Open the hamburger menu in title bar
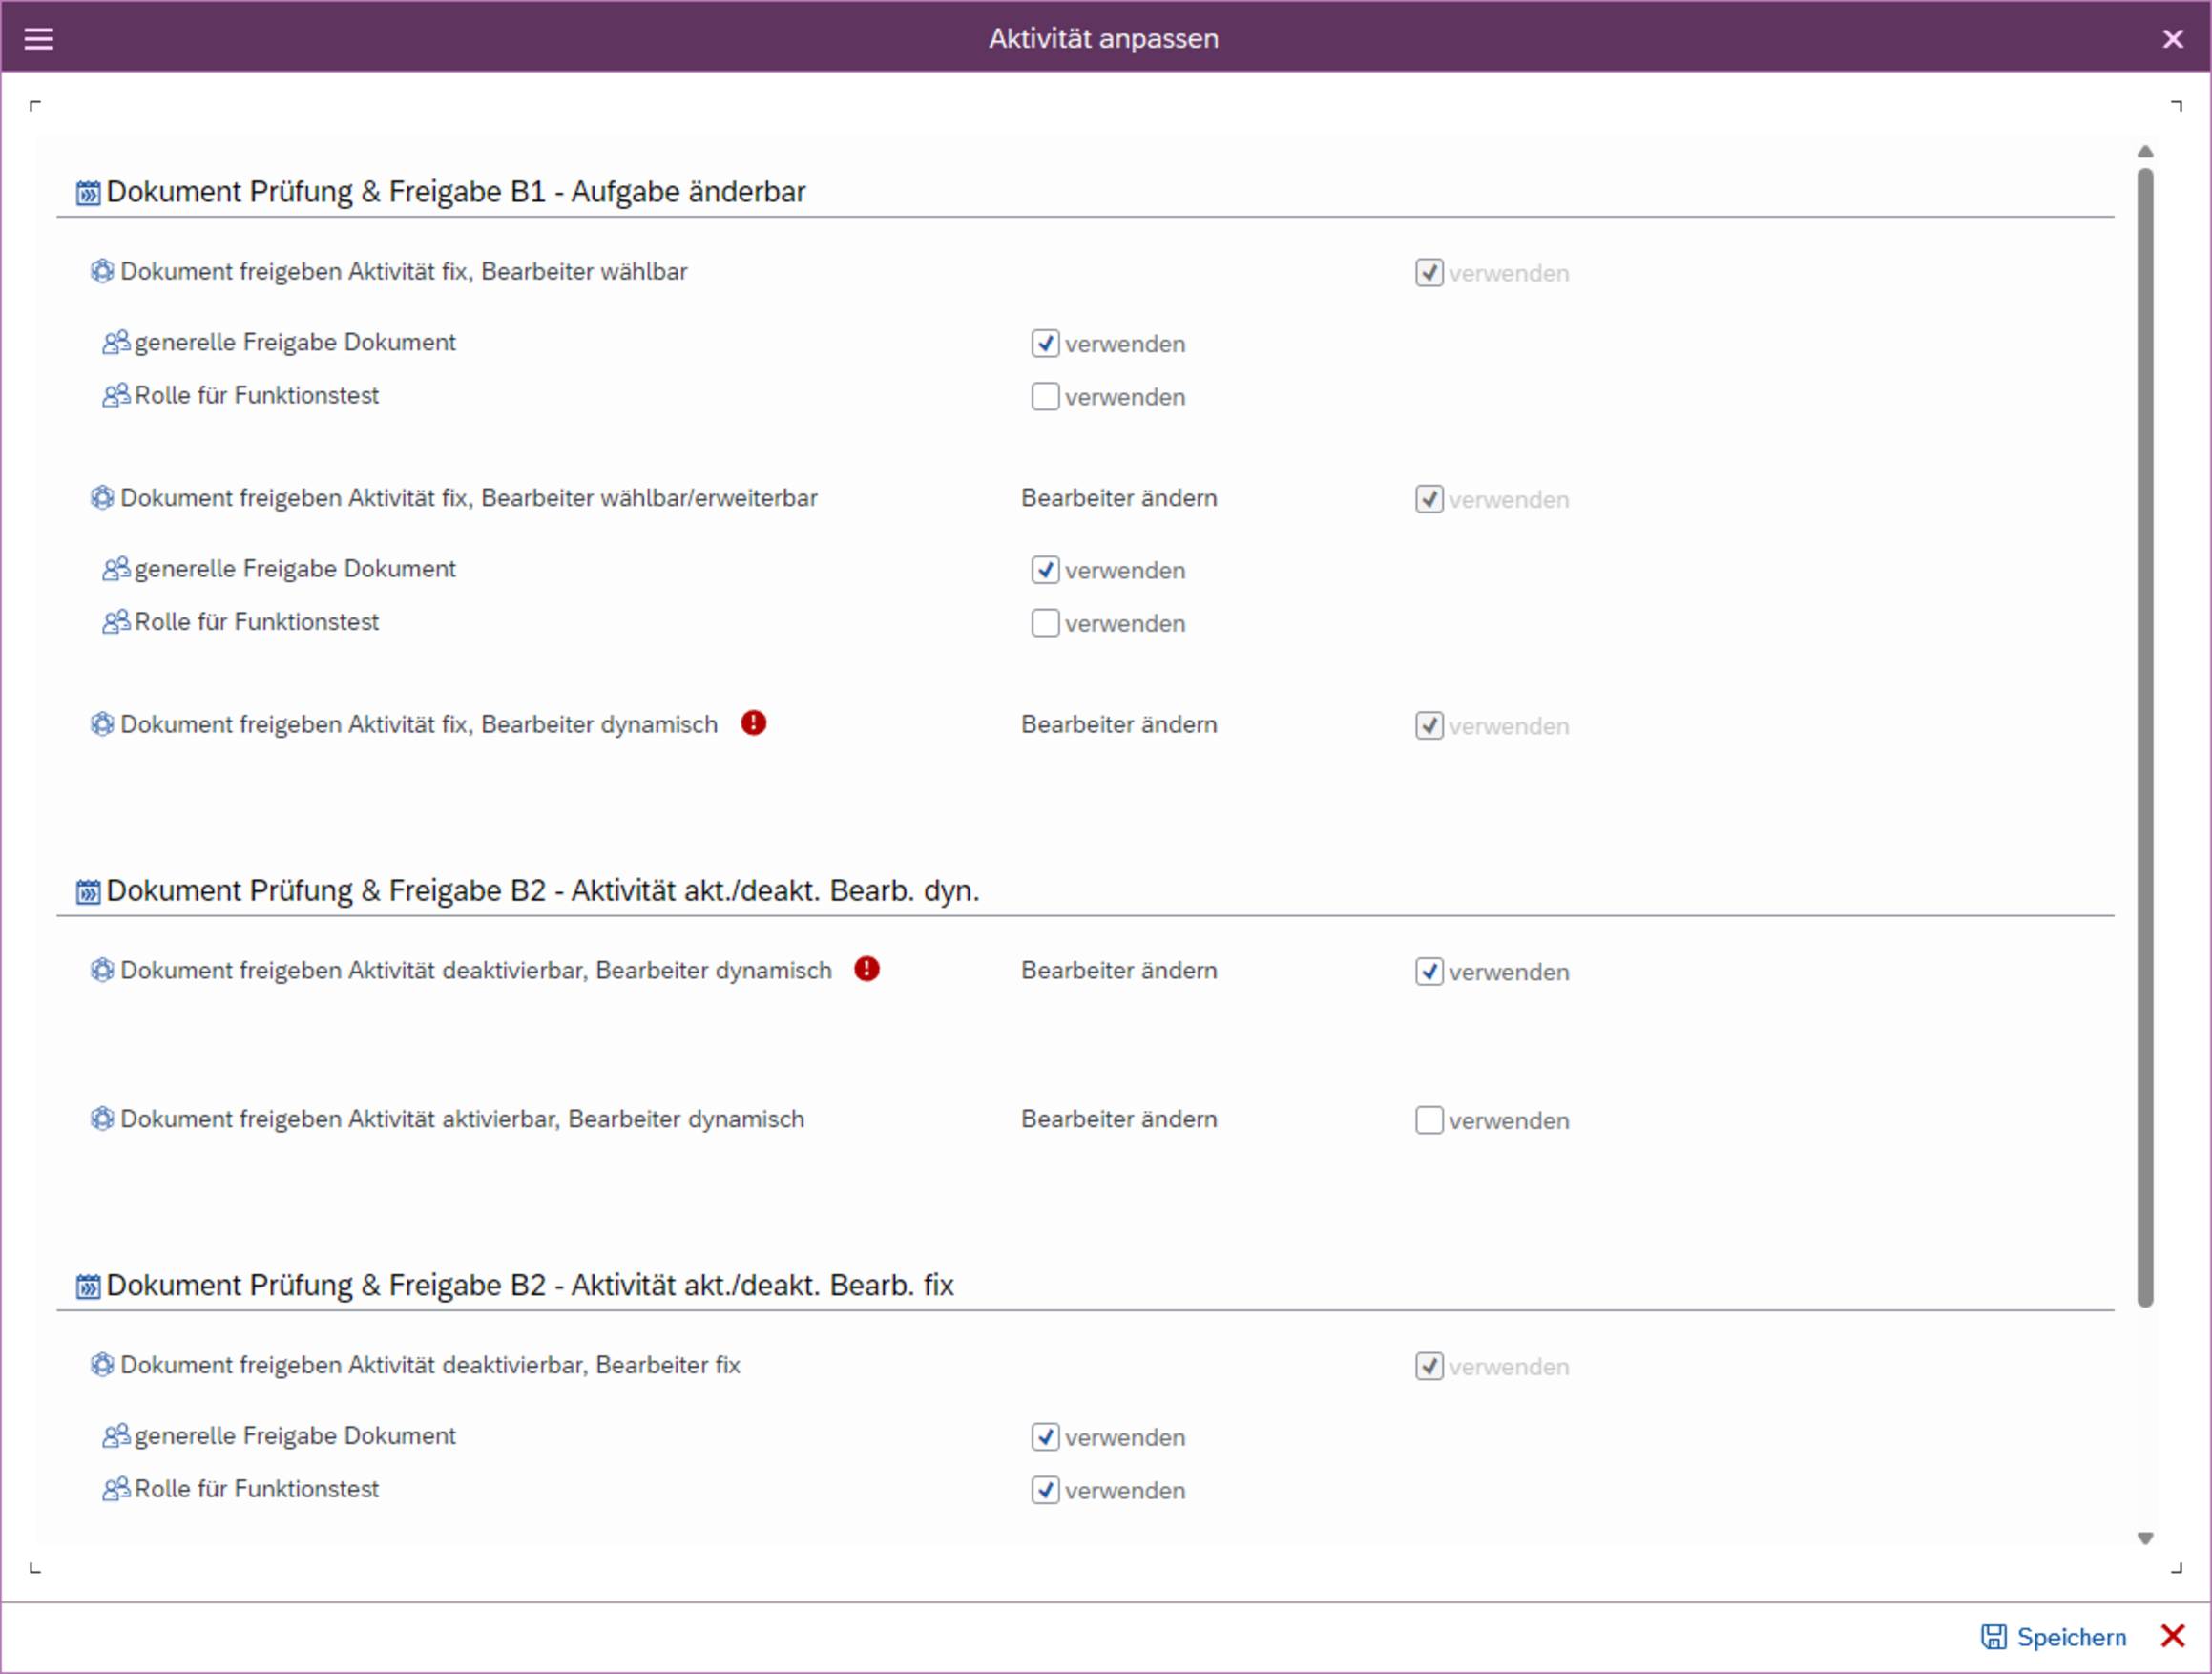Viewport: 2212px width, 1674px height. pyautogui.click(x=38, y=38)
